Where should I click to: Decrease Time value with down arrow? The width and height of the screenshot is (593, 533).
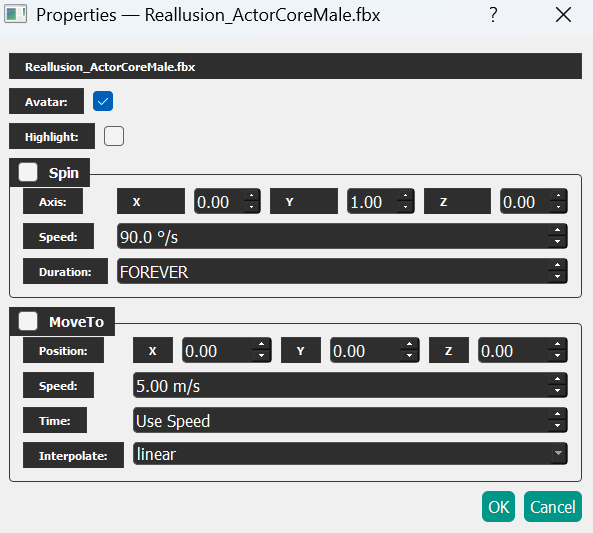tap(557, 426)
